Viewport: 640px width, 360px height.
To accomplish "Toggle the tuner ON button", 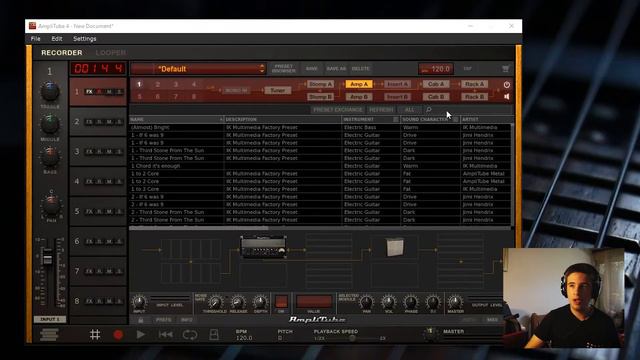I will pos(281,302).
